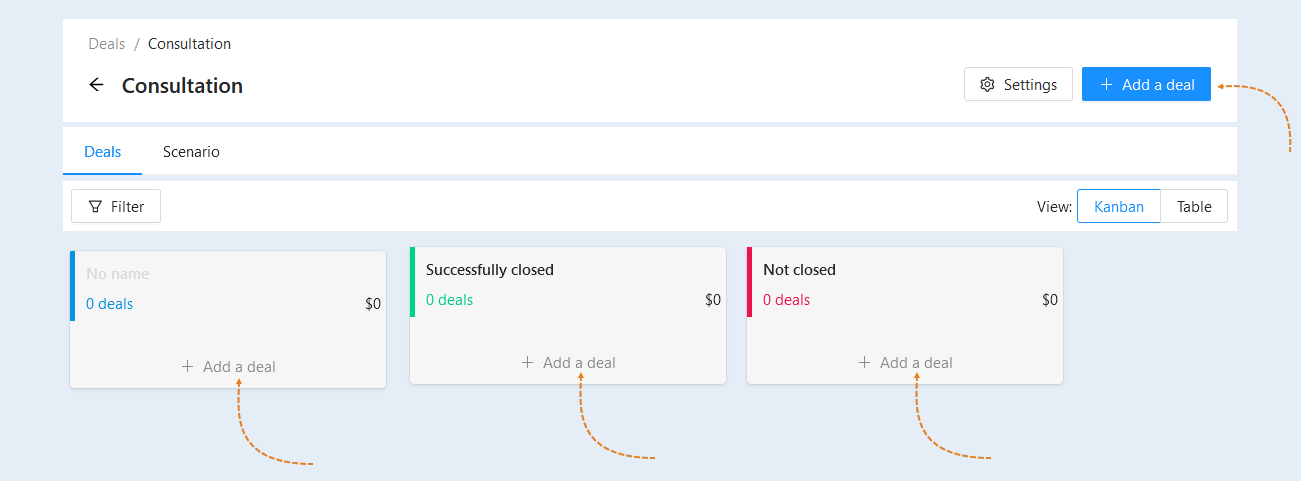Click plus icon in Not closed column
The image size is (1301, 481).
(864, 363)
